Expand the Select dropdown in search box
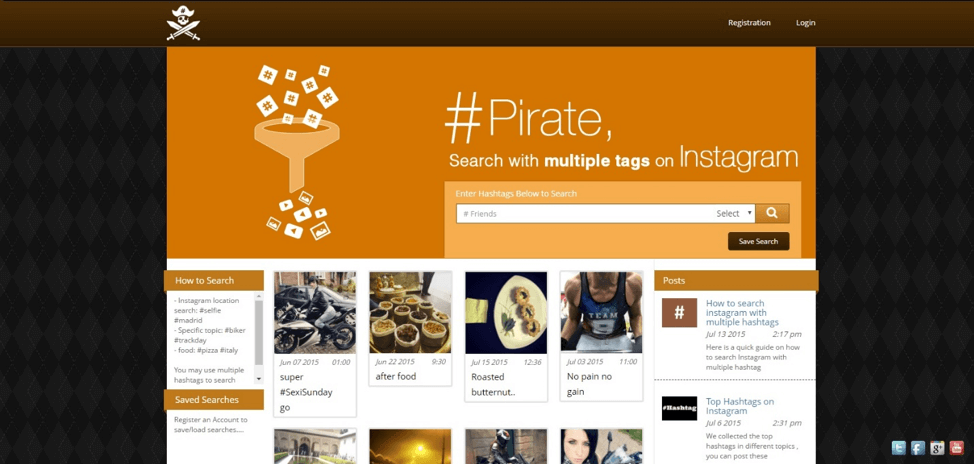 tap(734, 214)
